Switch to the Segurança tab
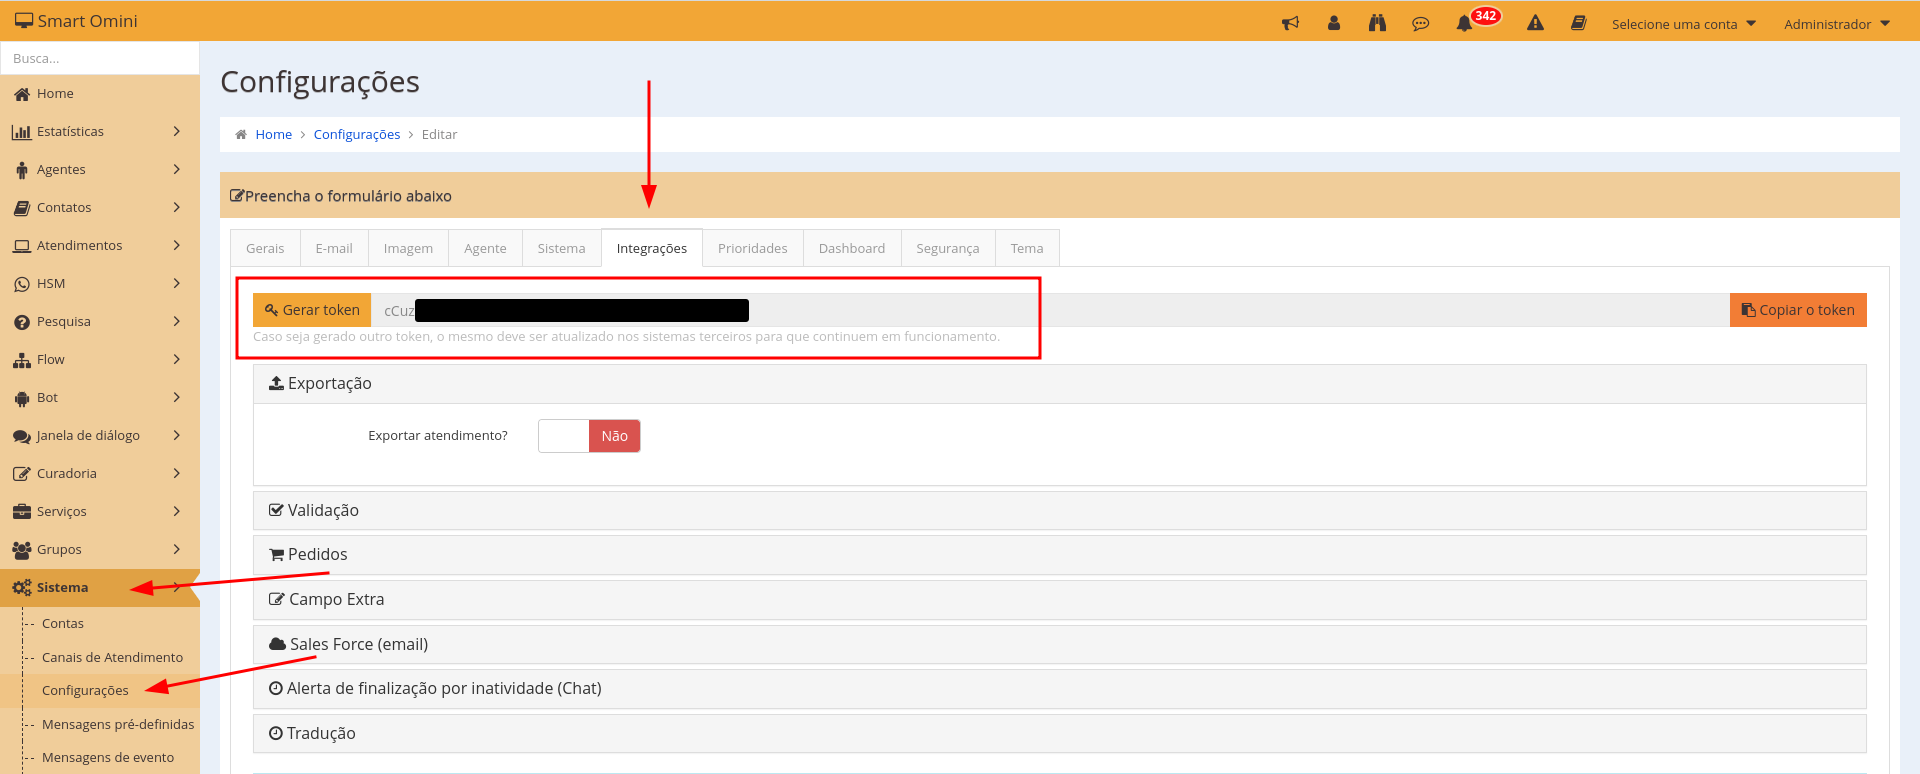 pyautogui.click(x=947, y=248)
